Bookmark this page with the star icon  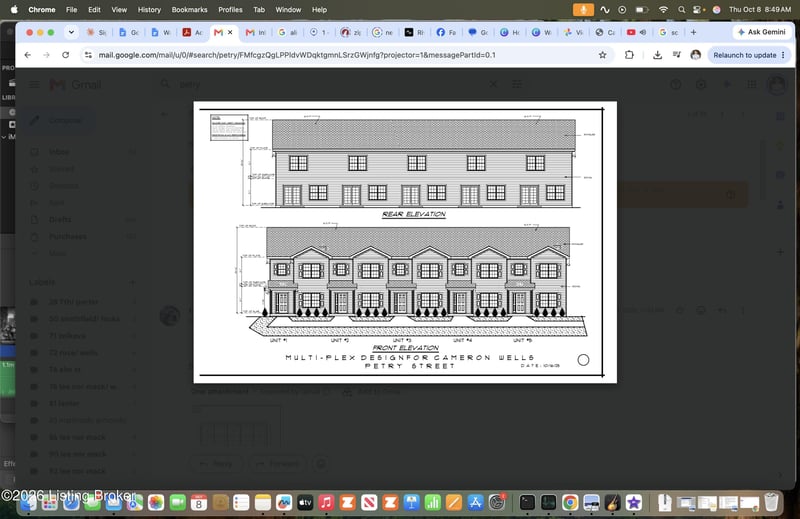[x=603, y=55]
